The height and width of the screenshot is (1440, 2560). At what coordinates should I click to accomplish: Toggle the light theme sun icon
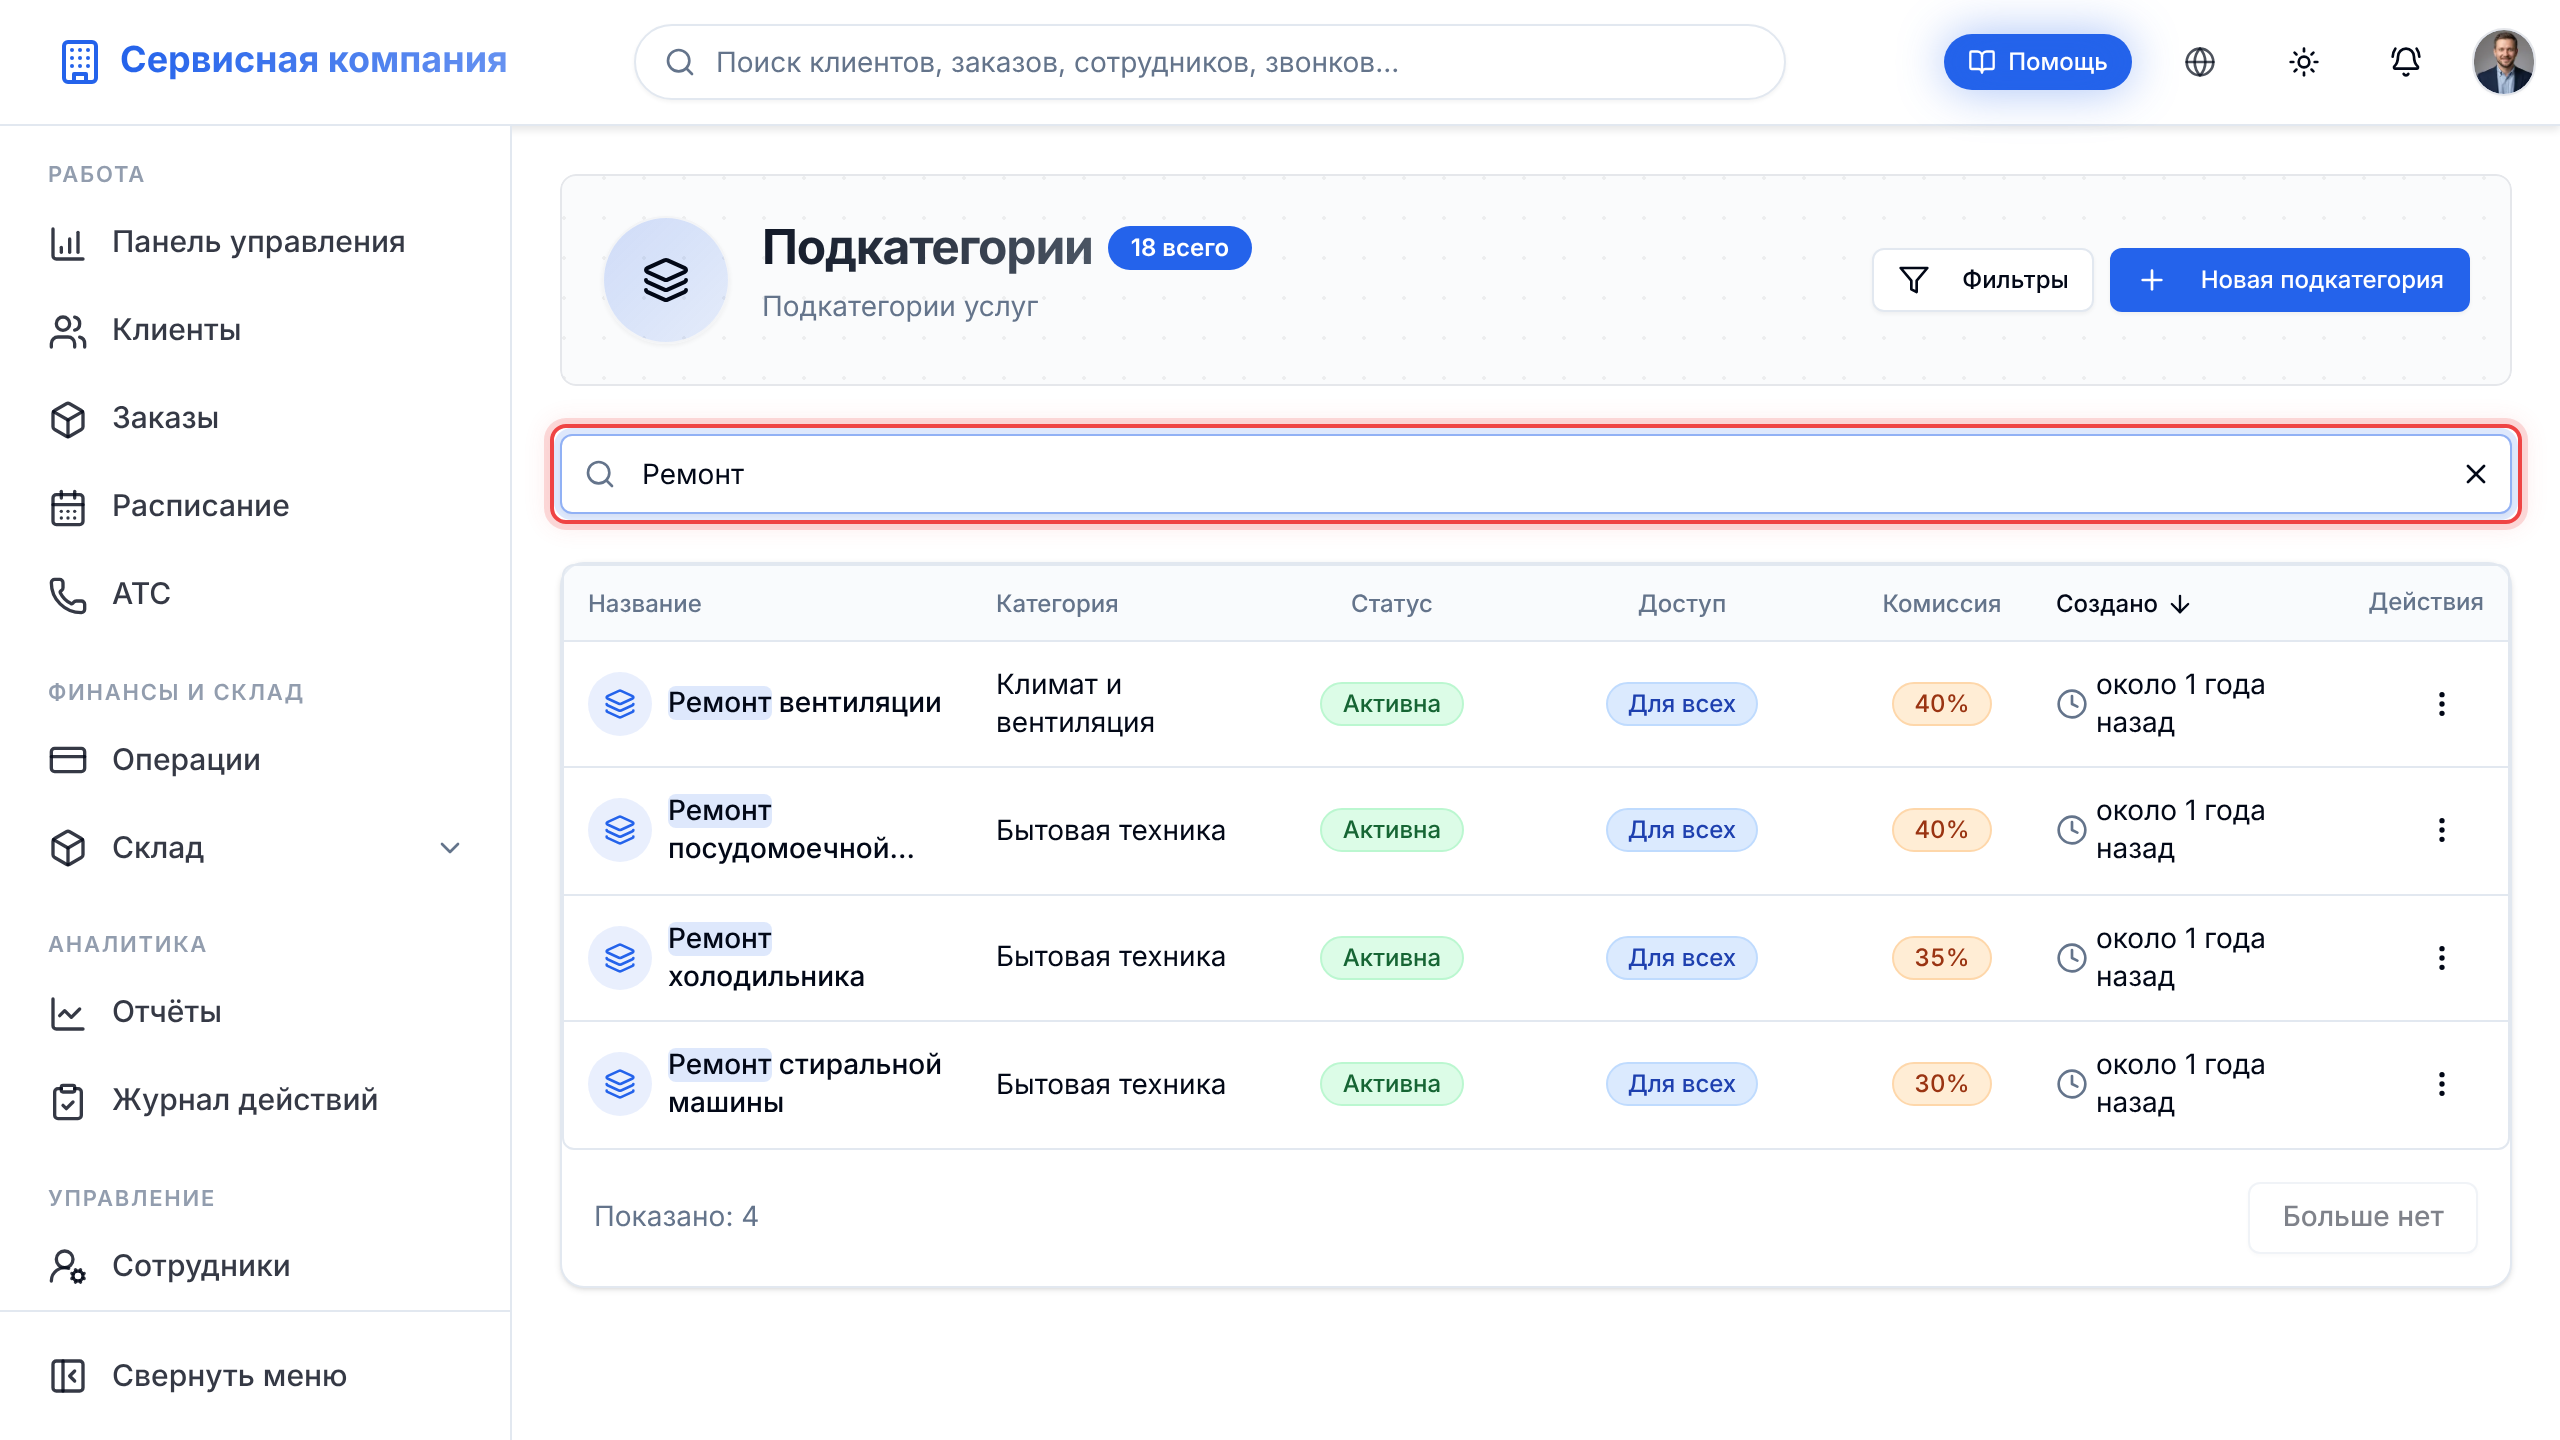pos(2303,62)
